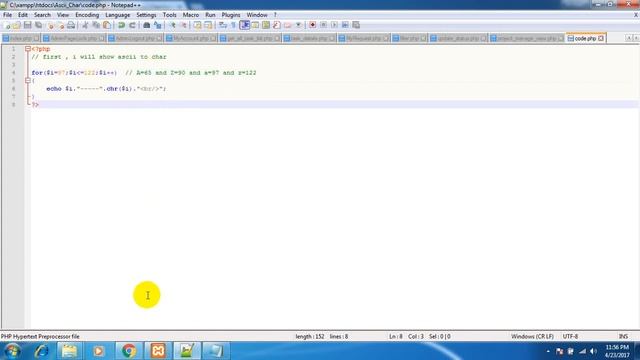Open the Encoding menu

[x=87, y=15]
